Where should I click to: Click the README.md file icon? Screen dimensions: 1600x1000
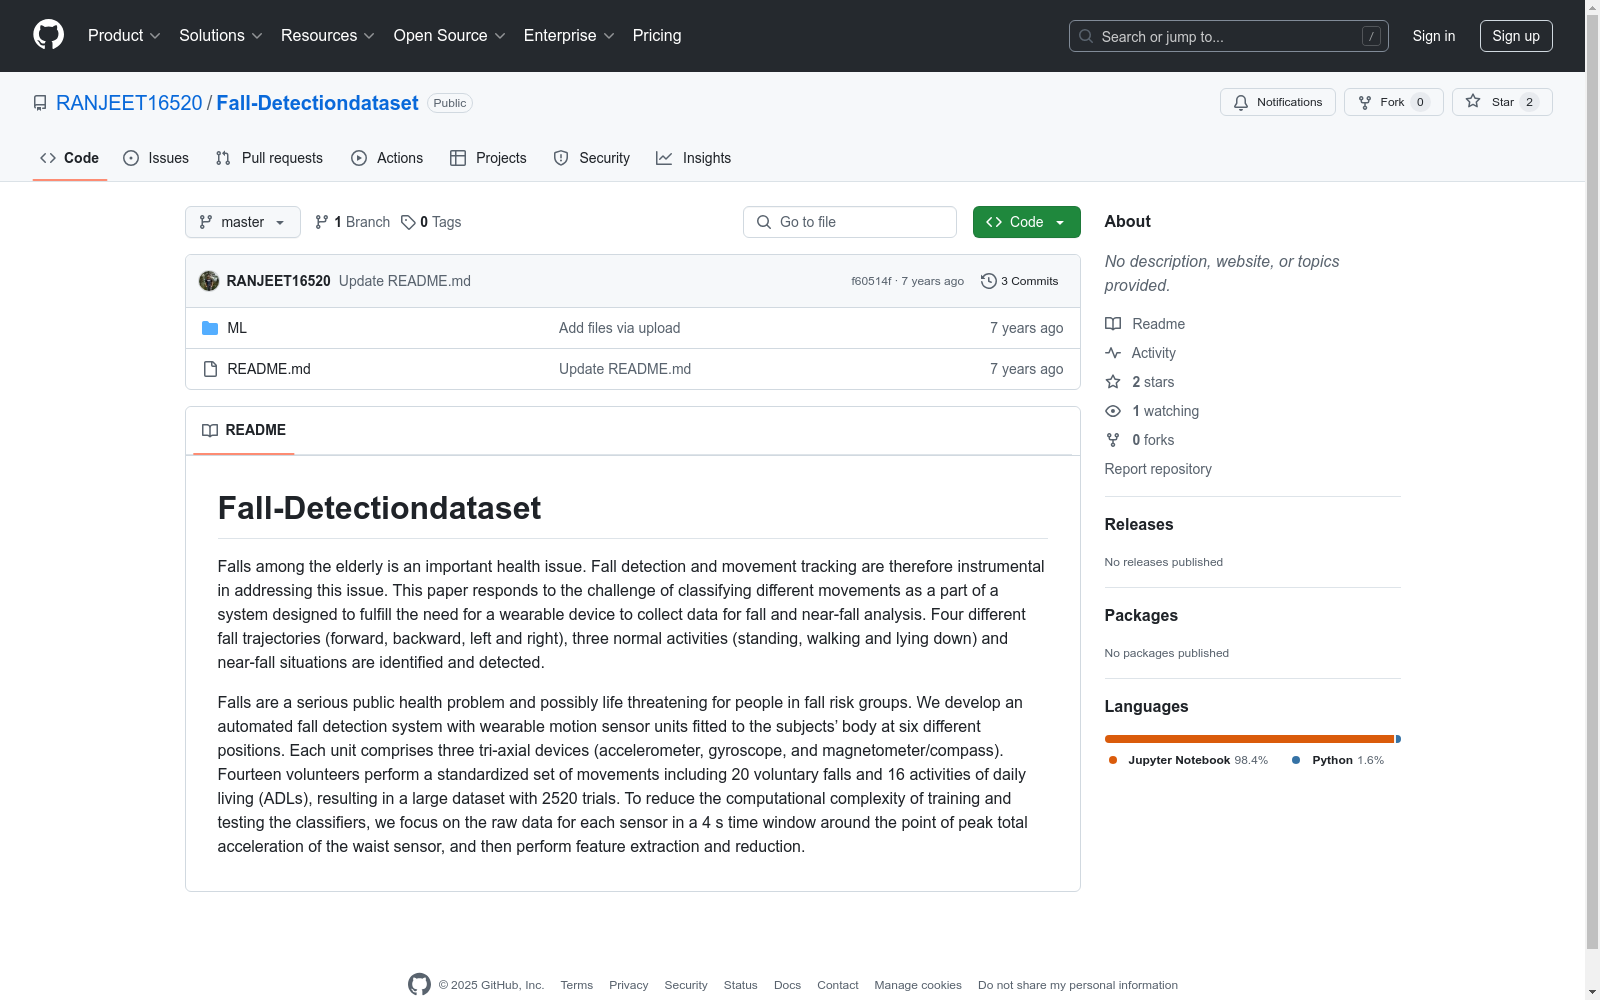(x=210, y=369)
